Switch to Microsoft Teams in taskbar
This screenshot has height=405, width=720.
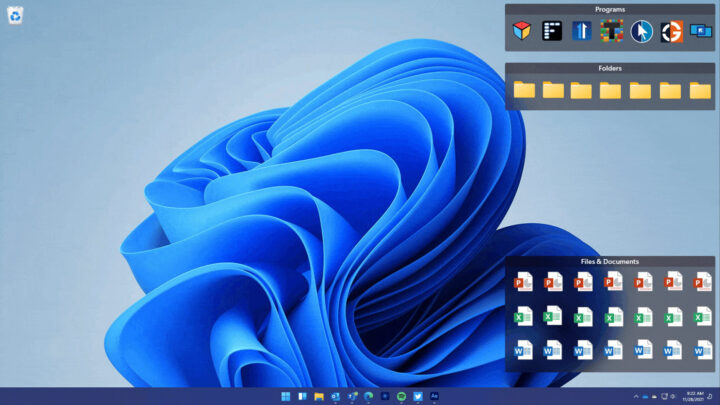[352, 396]
